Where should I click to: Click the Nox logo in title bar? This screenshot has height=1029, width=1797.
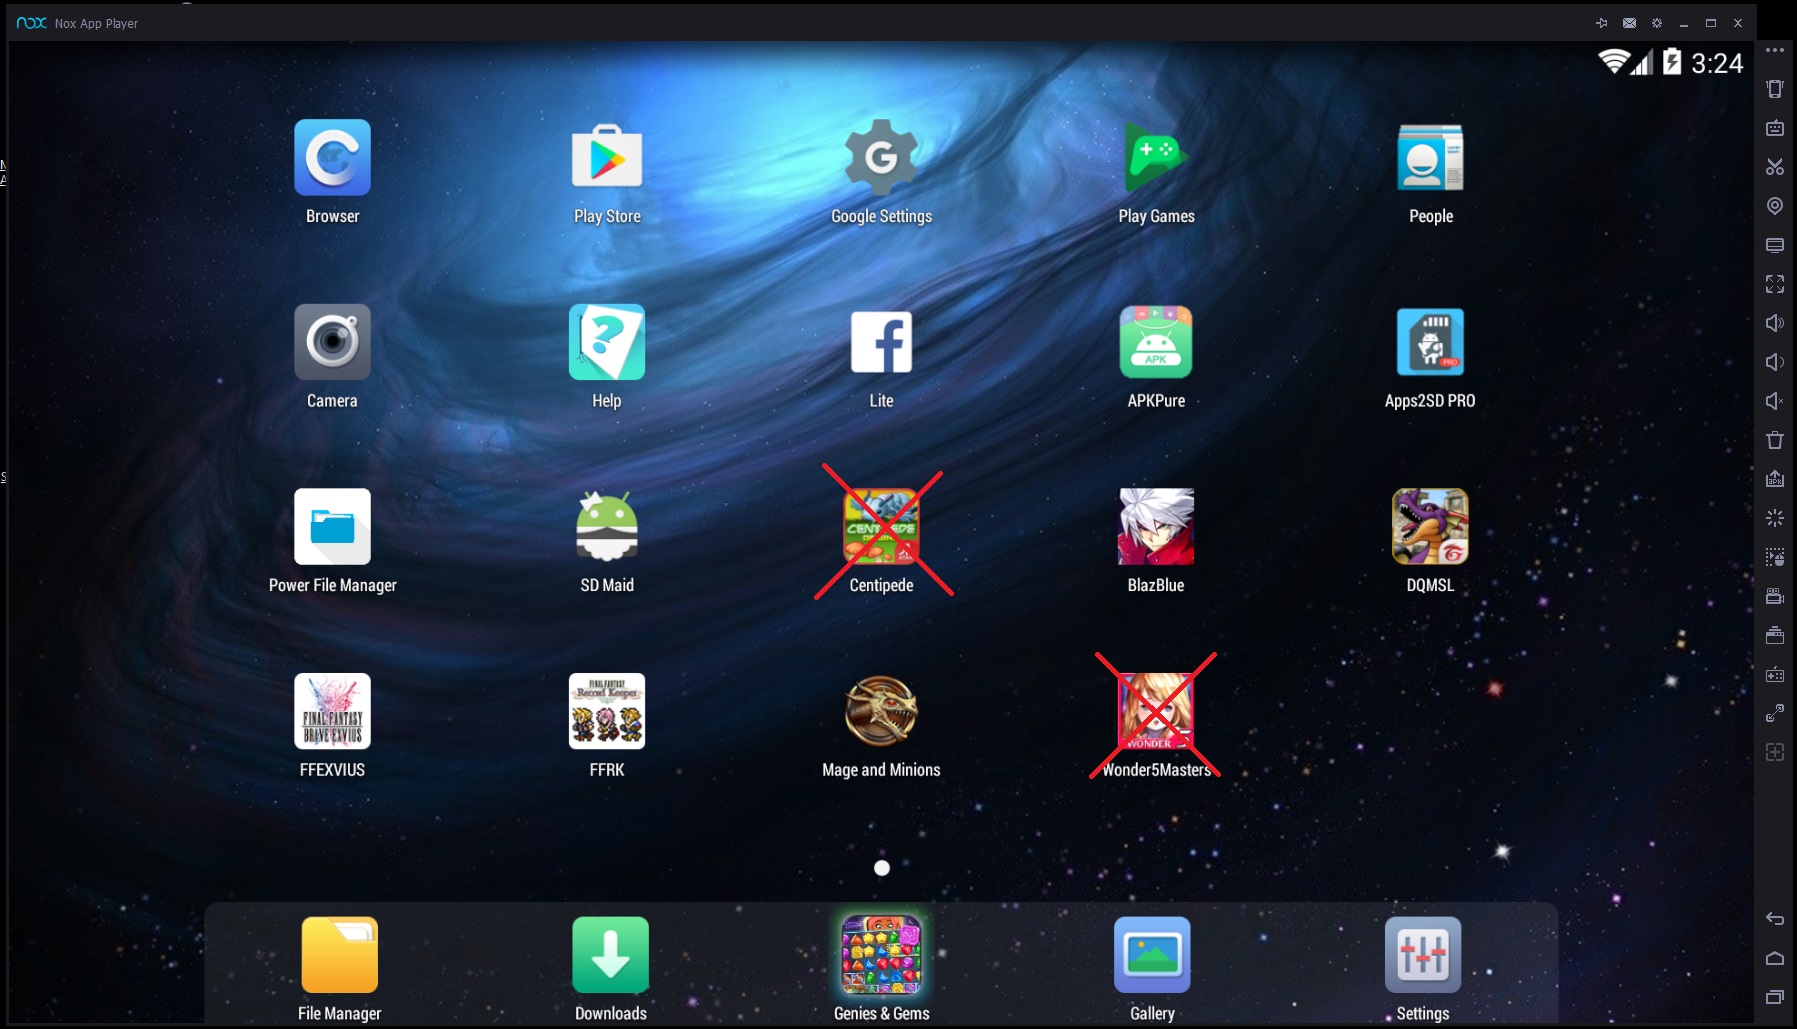[x=31, y=23]
